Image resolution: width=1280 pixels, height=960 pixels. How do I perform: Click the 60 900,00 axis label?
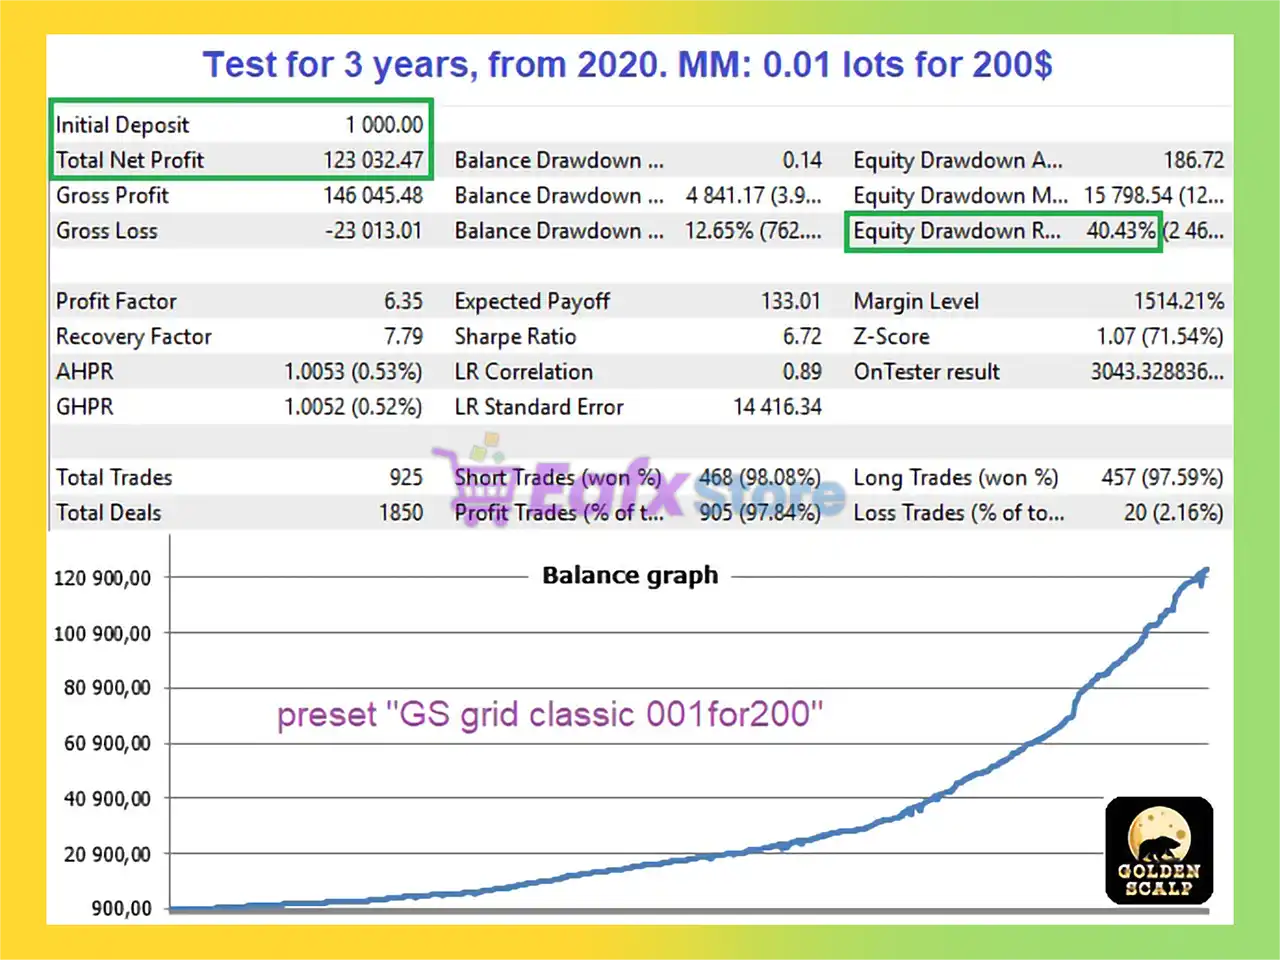tap(107, 743)
